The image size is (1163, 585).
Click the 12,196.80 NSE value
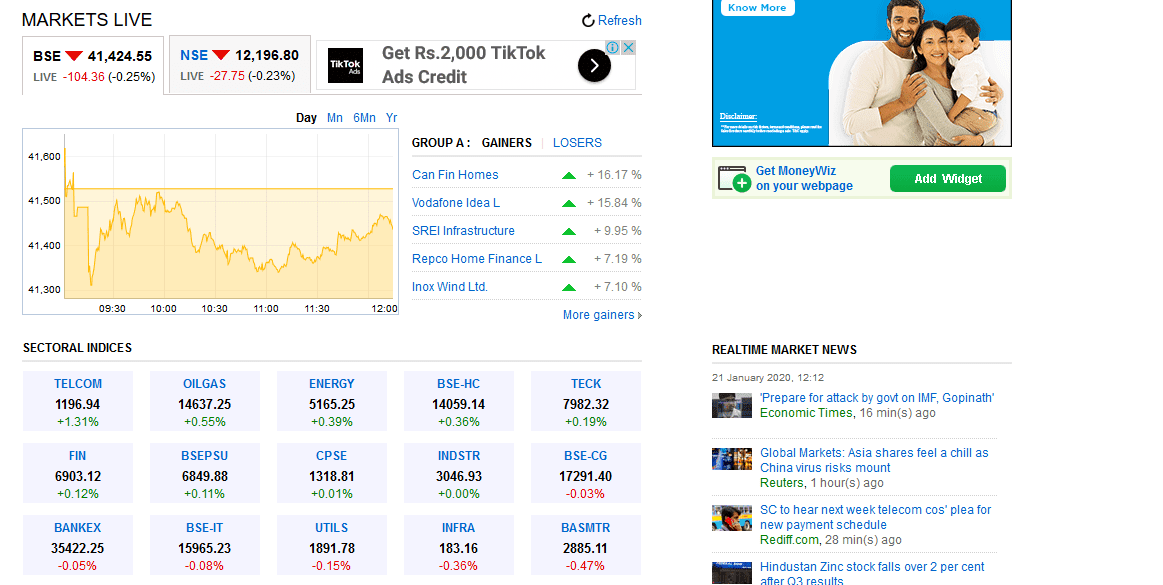pyautogui.click(x=267, y=56)
